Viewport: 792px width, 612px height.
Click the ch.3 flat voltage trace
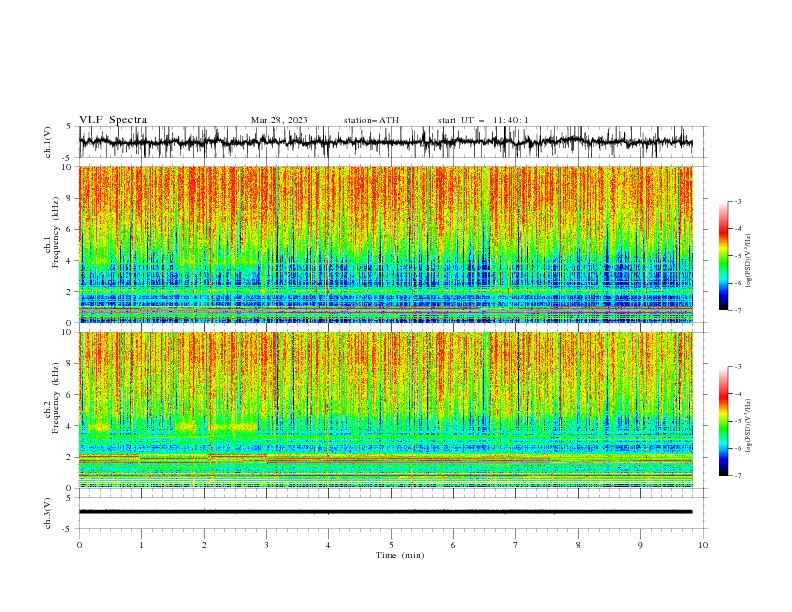(385, 512)
